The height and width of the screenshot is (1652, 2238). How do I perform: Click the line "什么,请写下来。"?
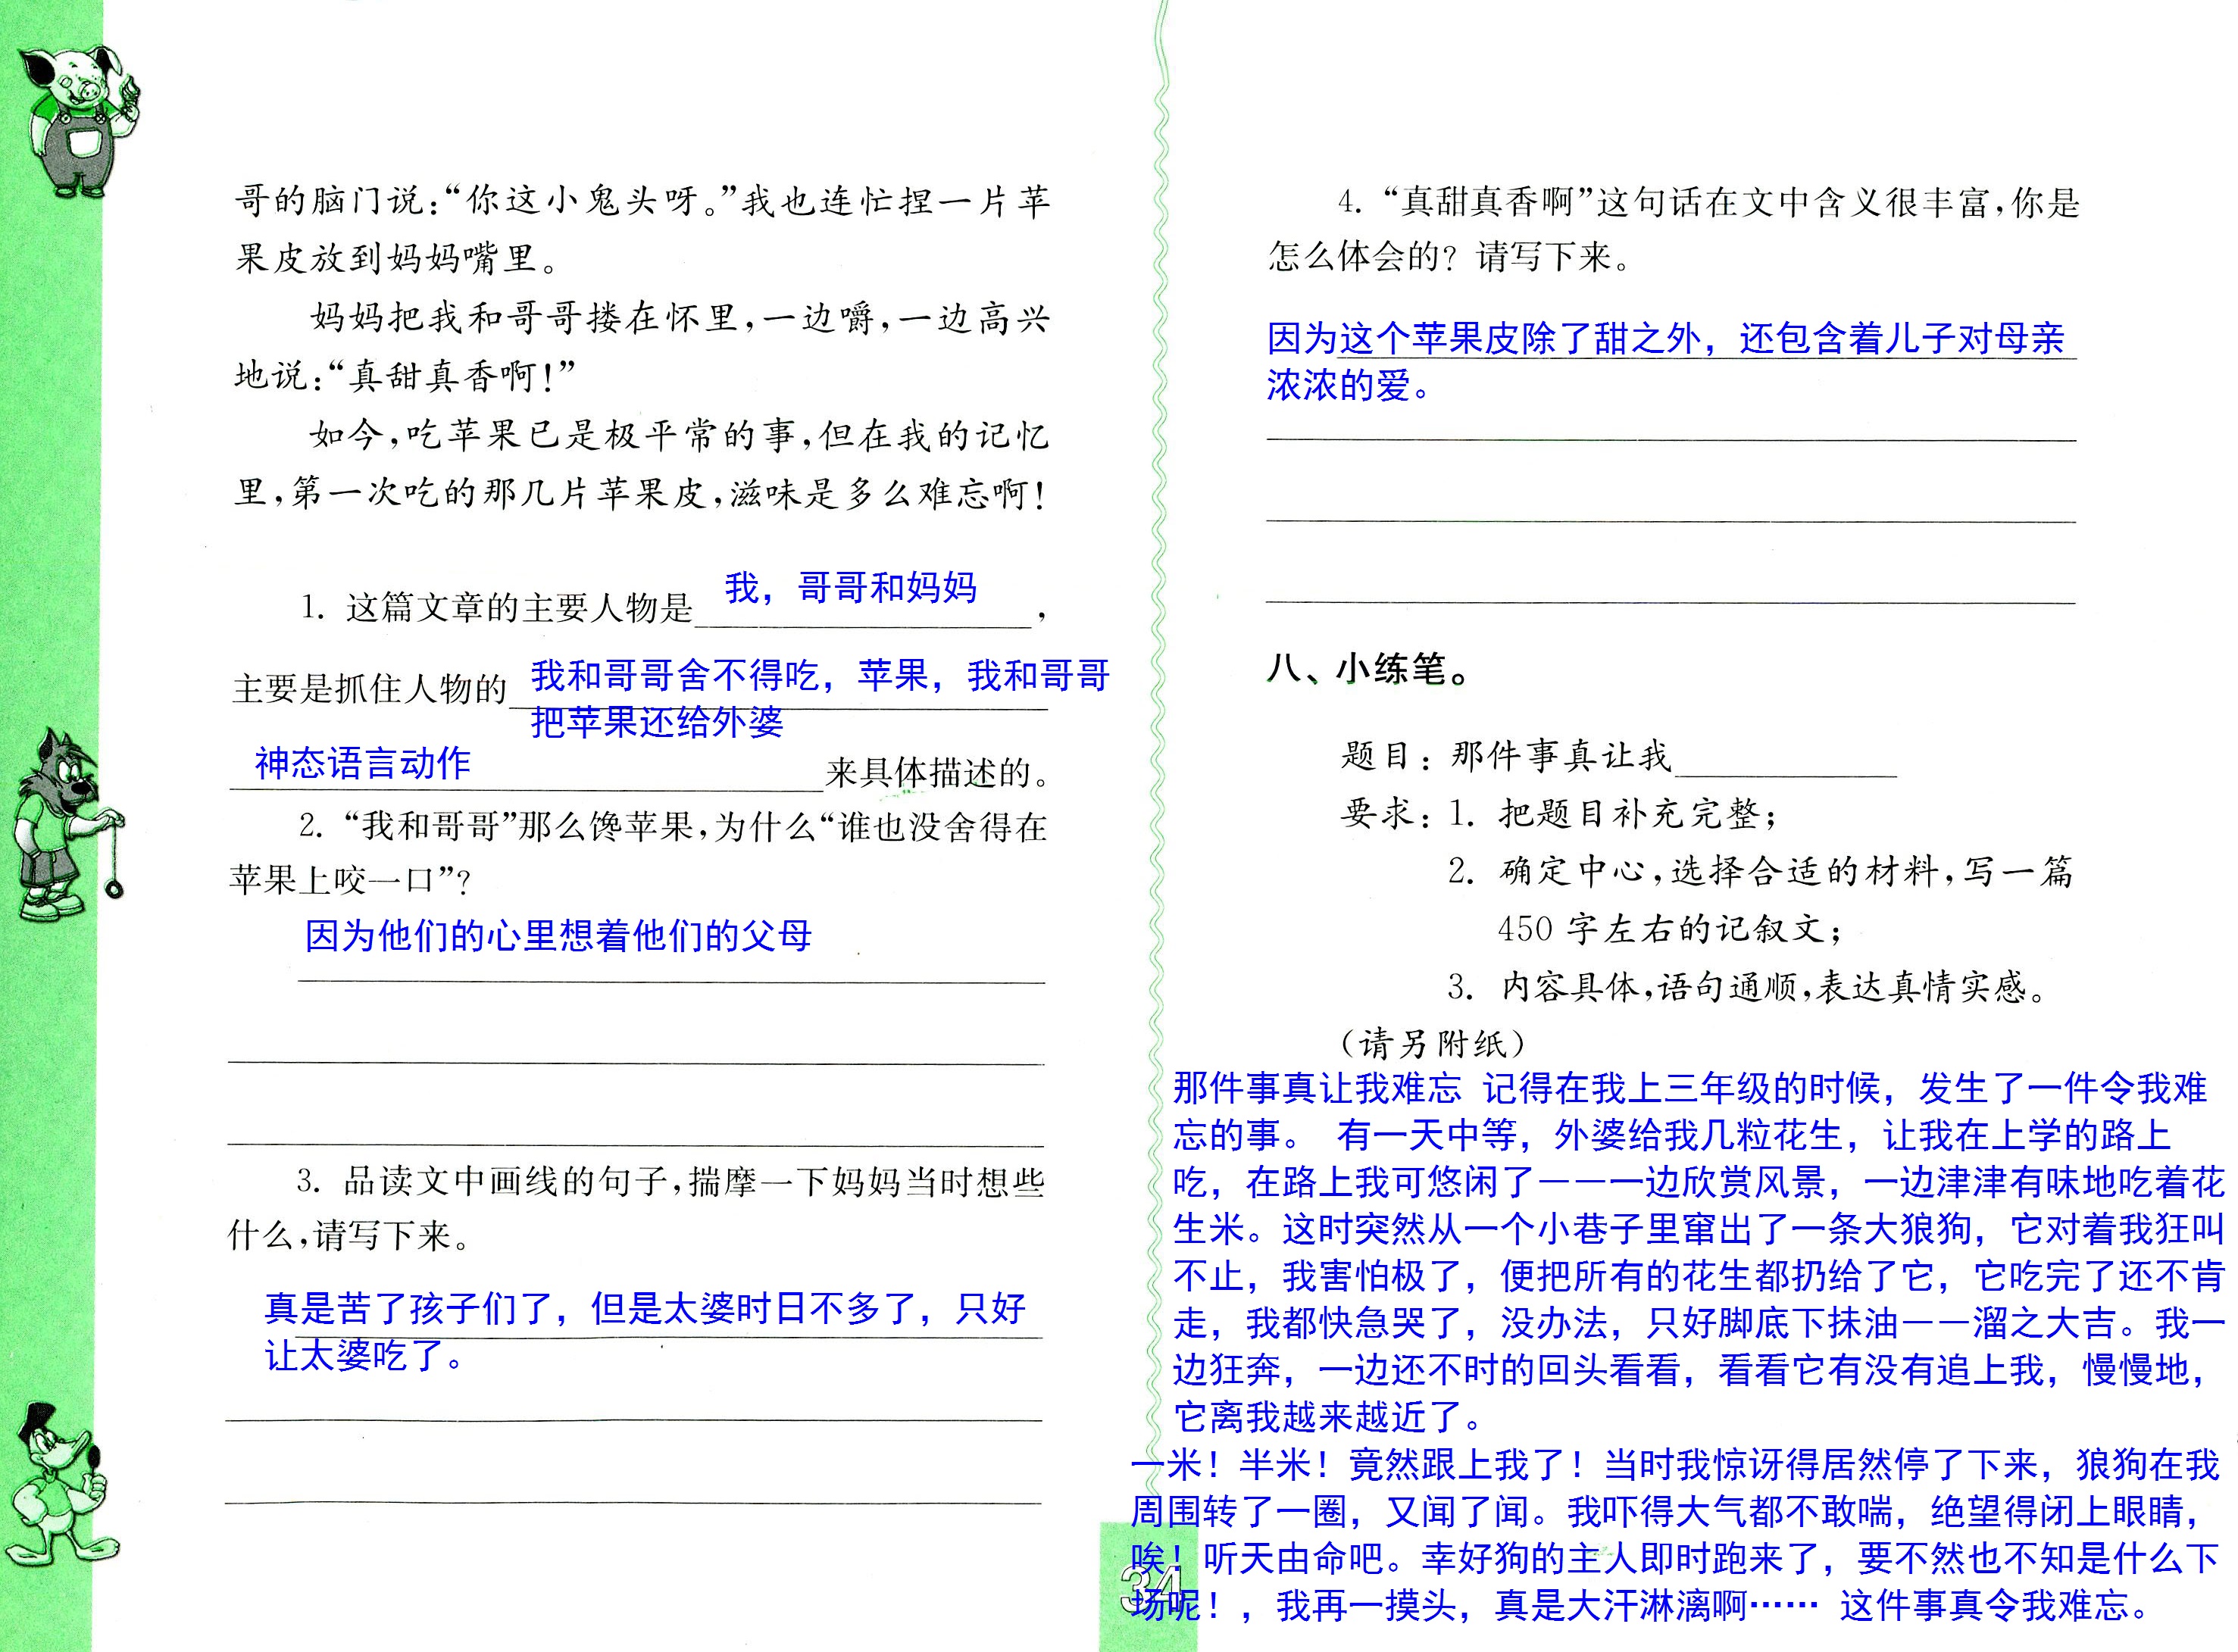coord(349,1235)
